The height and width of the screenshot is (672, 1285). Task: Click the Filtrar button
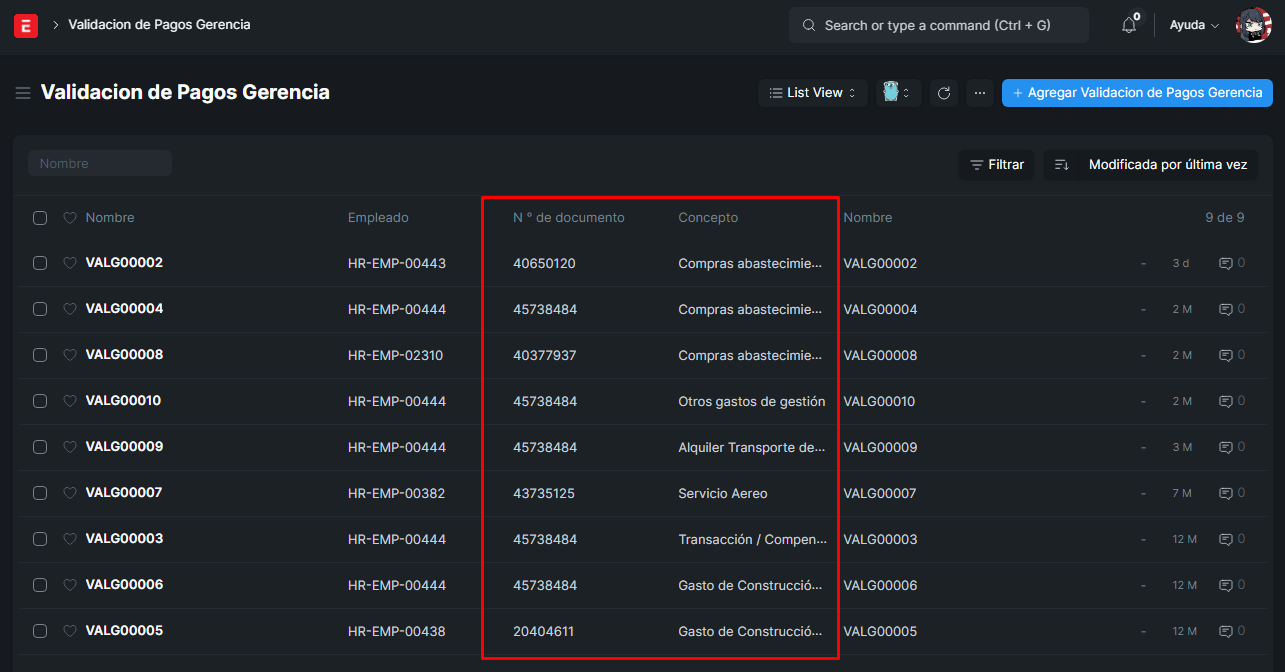(x=996, y=165)
